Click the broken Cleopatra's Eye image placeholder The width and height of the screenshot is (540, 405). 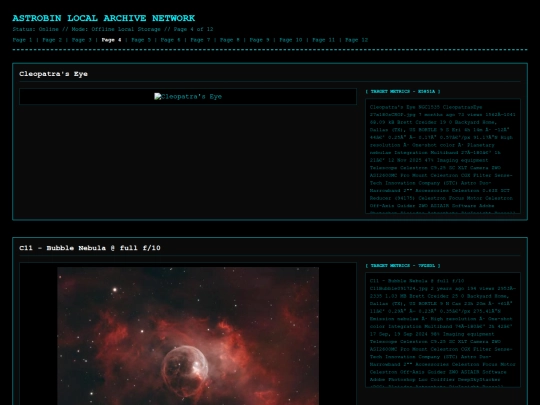(x=188, y=96)
